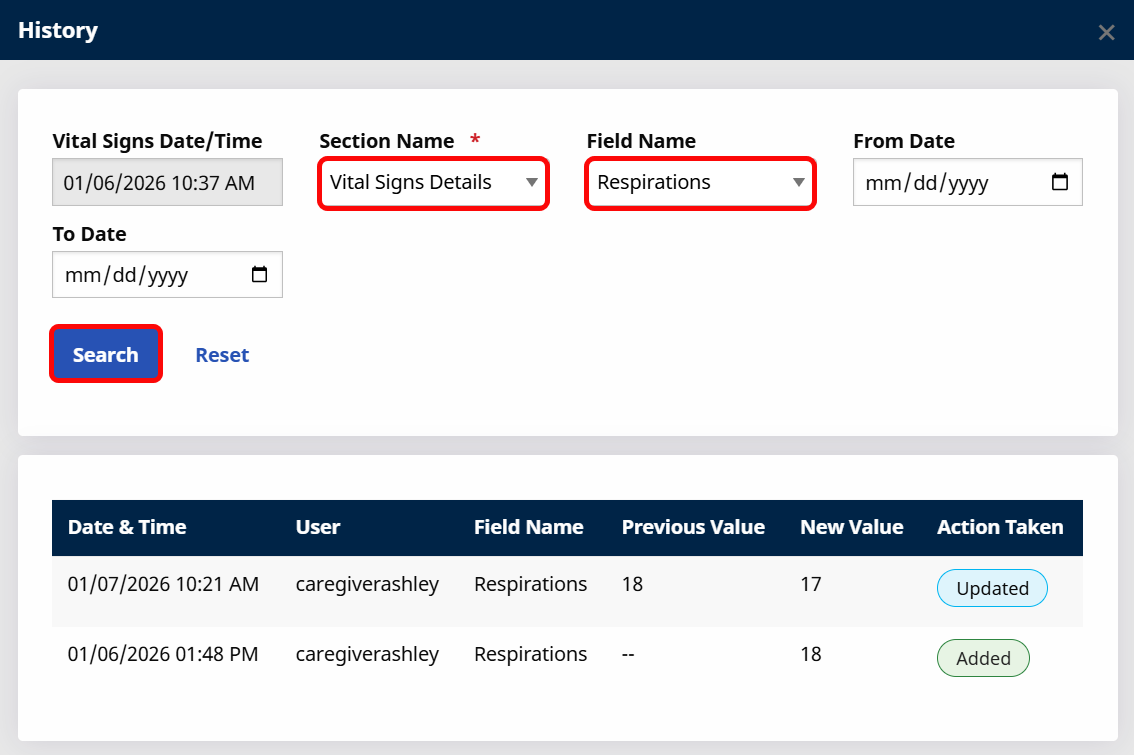Click the New Value column header
The width and height of the screenshot is (1134, 755).
pyautogui.click(x=851, y=527)
